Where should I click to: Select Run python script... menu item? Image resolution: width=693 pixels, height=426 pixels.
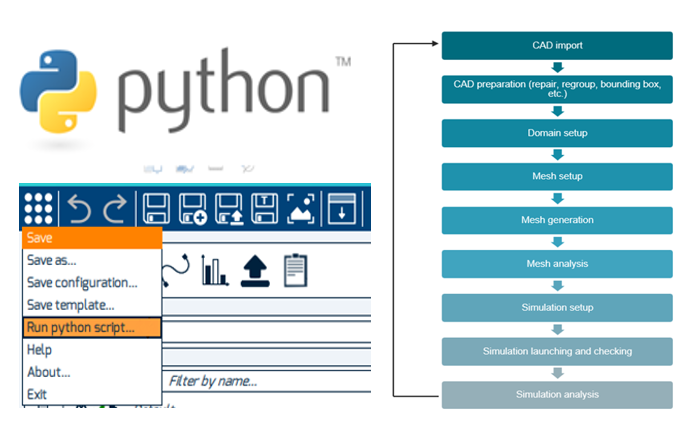91,327
